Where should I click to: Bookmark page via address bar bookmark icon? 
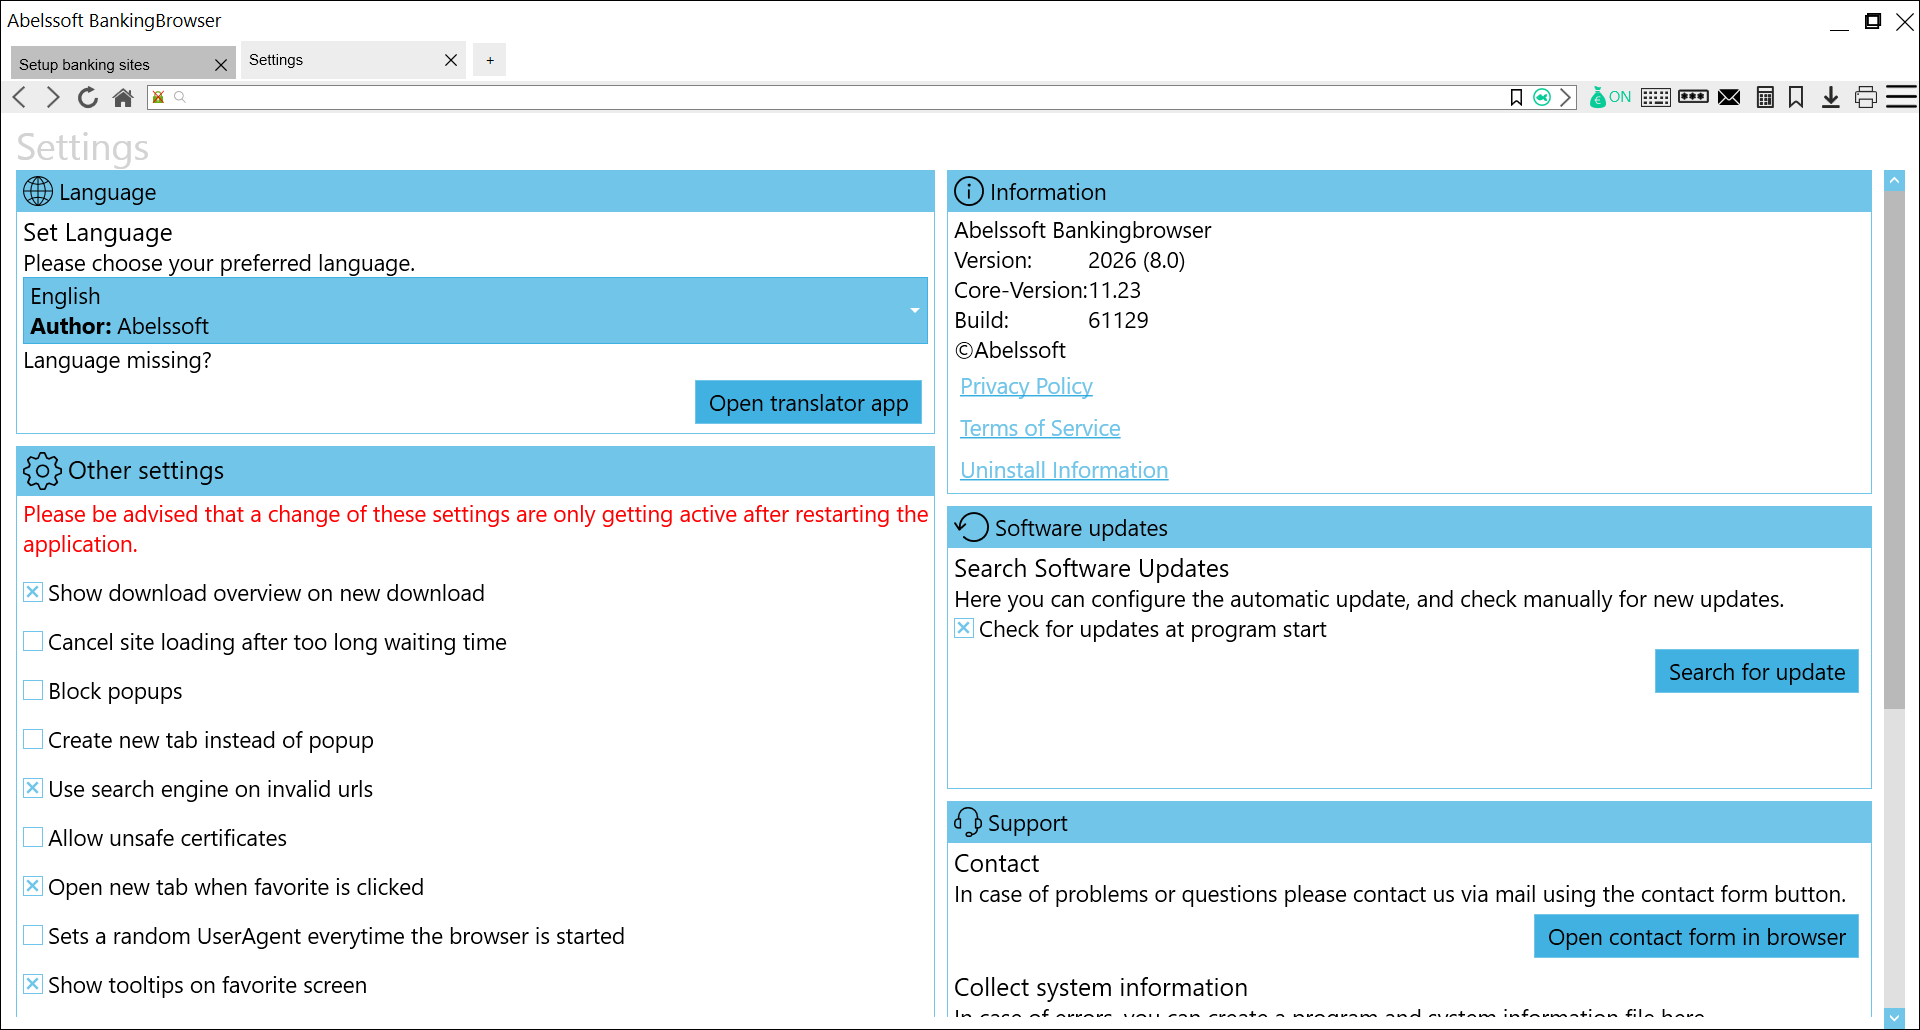pos(1516,97)
